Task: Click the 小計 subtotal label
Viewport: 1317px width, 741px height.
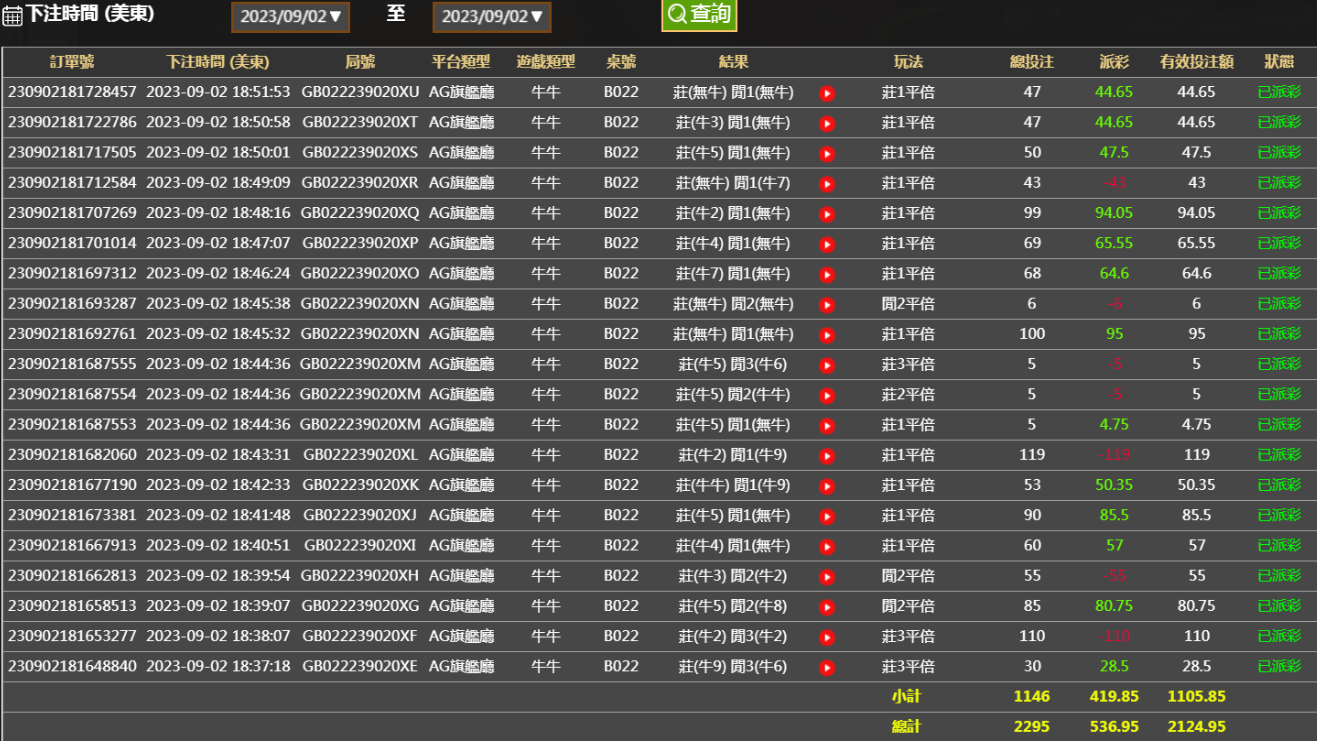Action: (906, 696)
